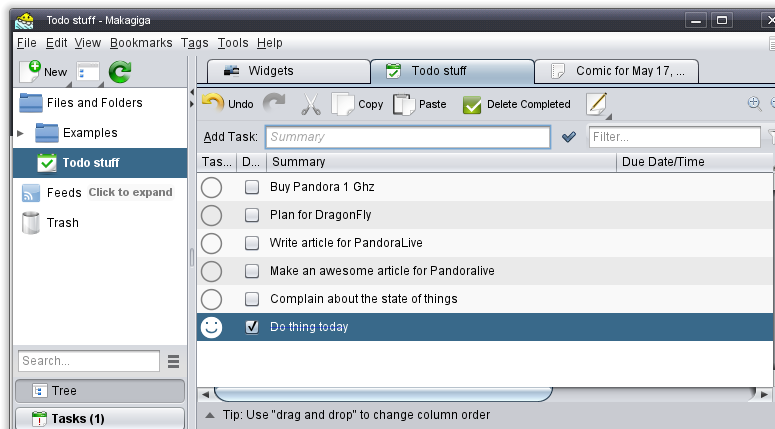Click the Copy toolbar icon

click(343, 104)
